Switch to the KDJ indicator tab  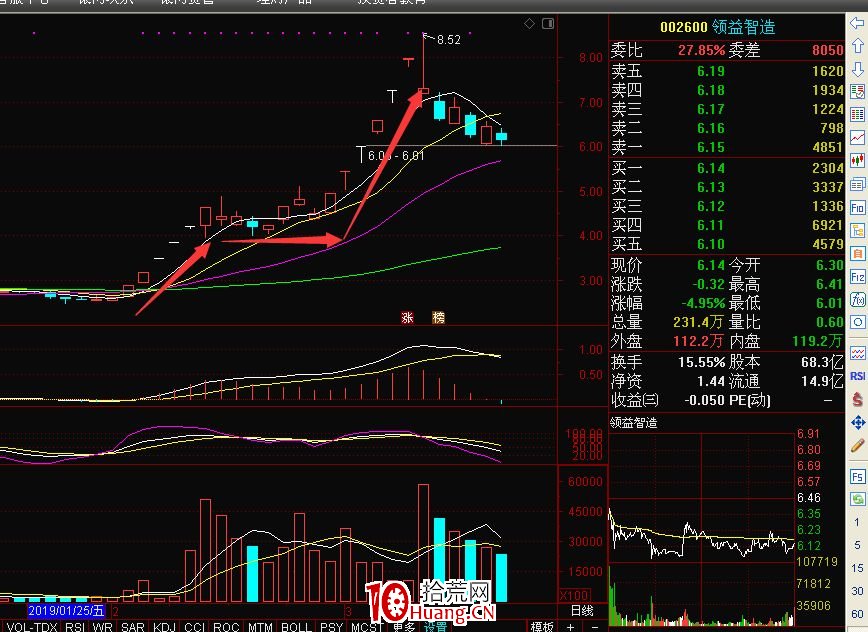pyautogui.click(x=164, y=626)
